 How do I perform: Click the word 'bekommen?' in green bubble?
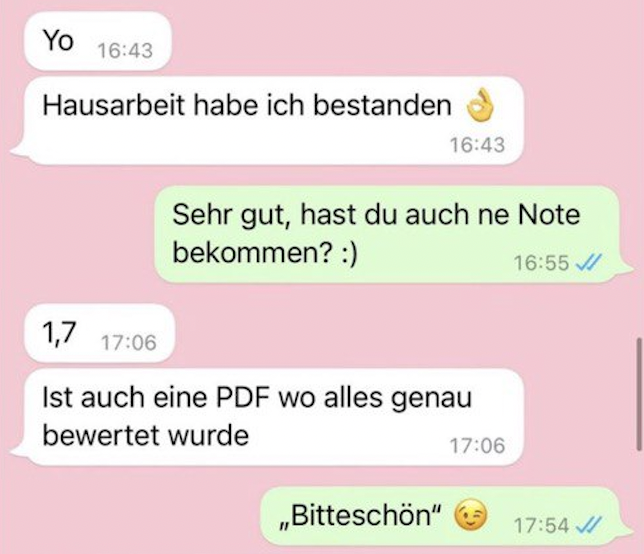click(x=253, y=252)
